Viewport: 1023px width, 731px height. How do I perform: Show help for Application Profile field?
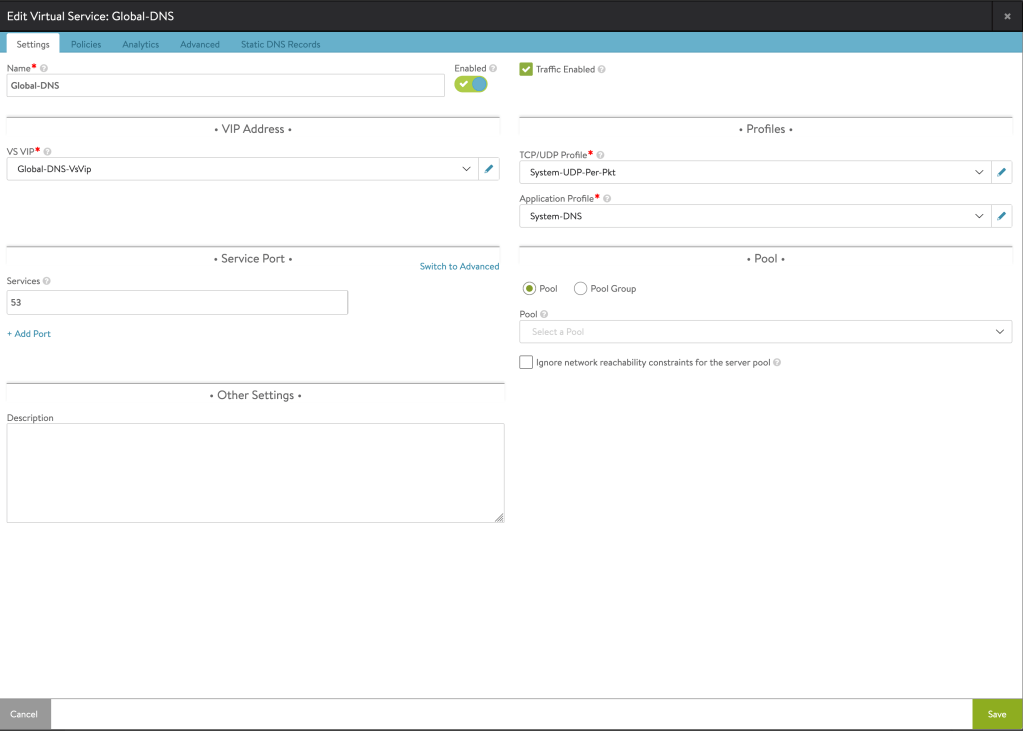tap(607, 199)
